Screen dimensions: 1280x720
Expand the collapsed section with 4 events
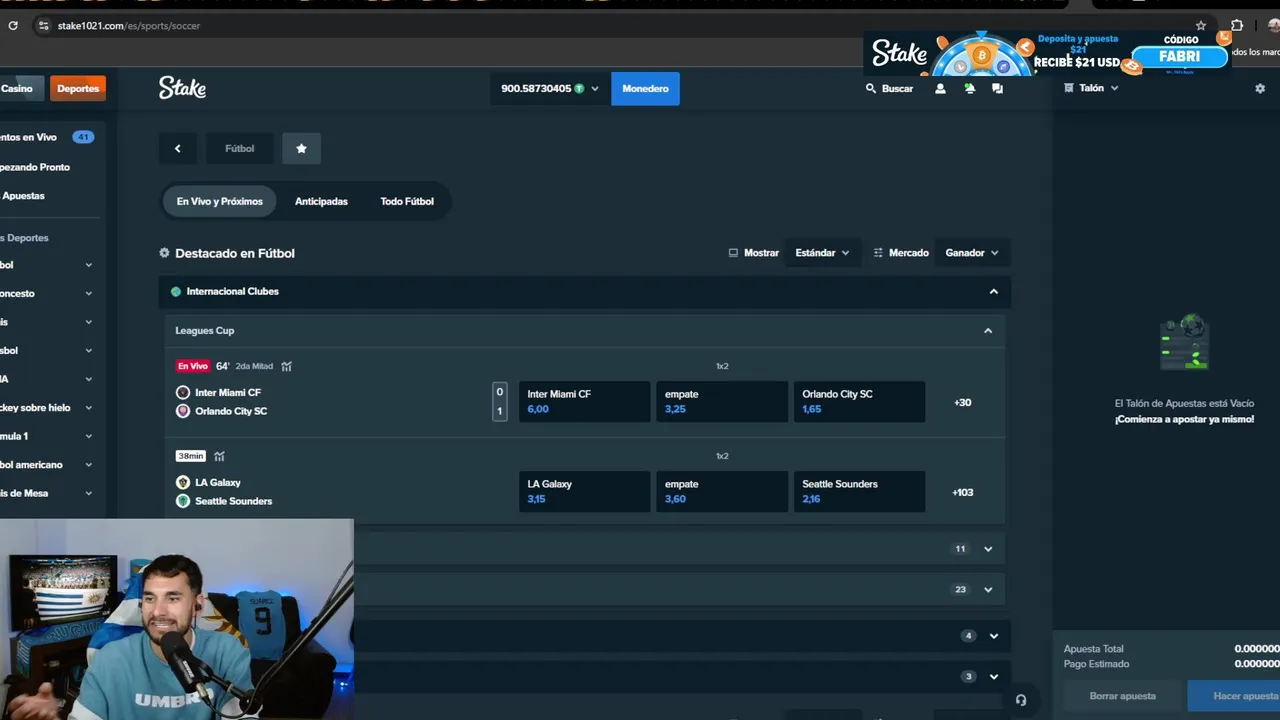[x=993, y=636]
